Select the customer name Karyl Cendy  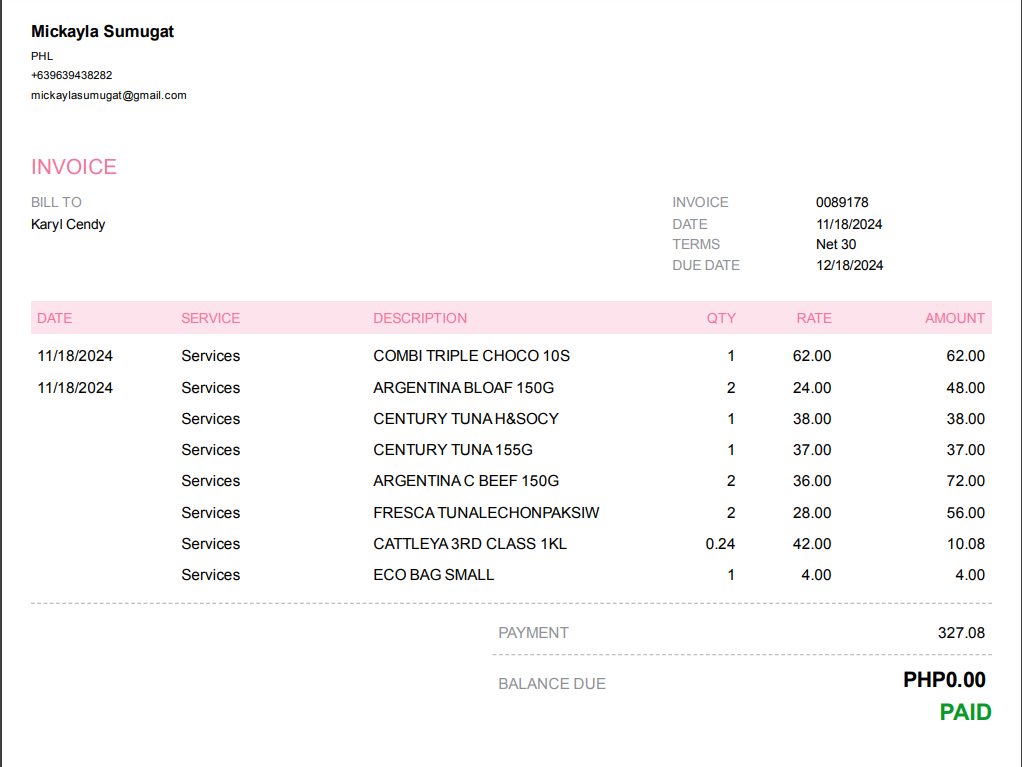click(x=68, y=224)
